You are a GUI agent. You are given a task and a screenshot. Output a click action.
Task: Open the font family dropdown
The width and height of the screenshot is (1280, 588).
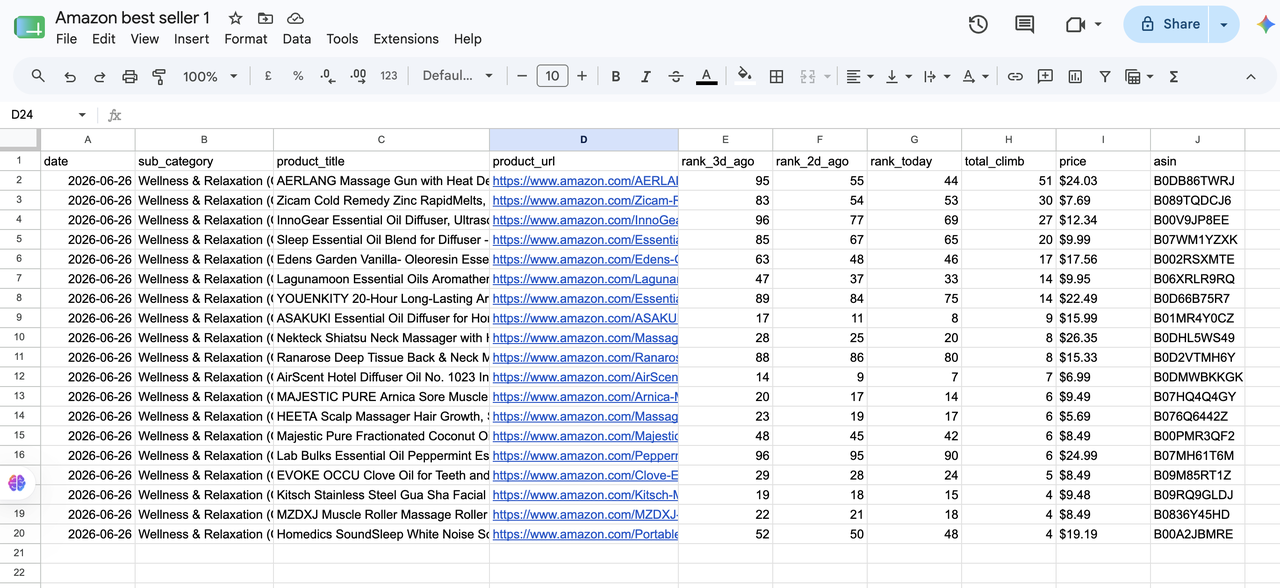(x=458, y=76)
